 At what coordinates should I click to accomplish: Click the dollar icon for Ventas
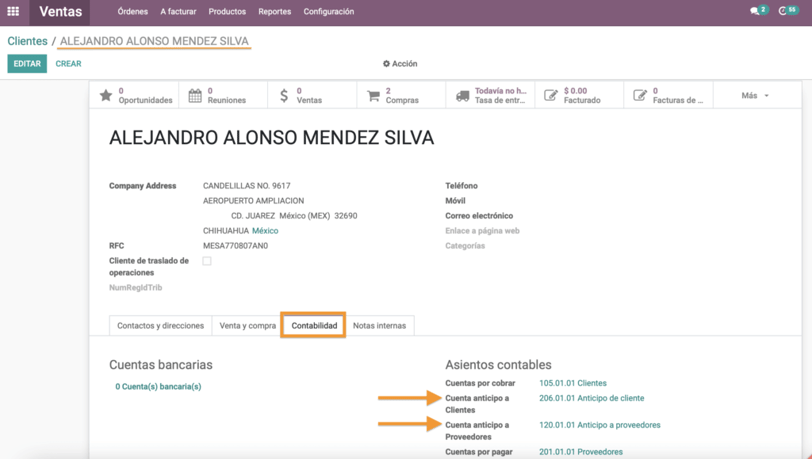coord(284,95)
